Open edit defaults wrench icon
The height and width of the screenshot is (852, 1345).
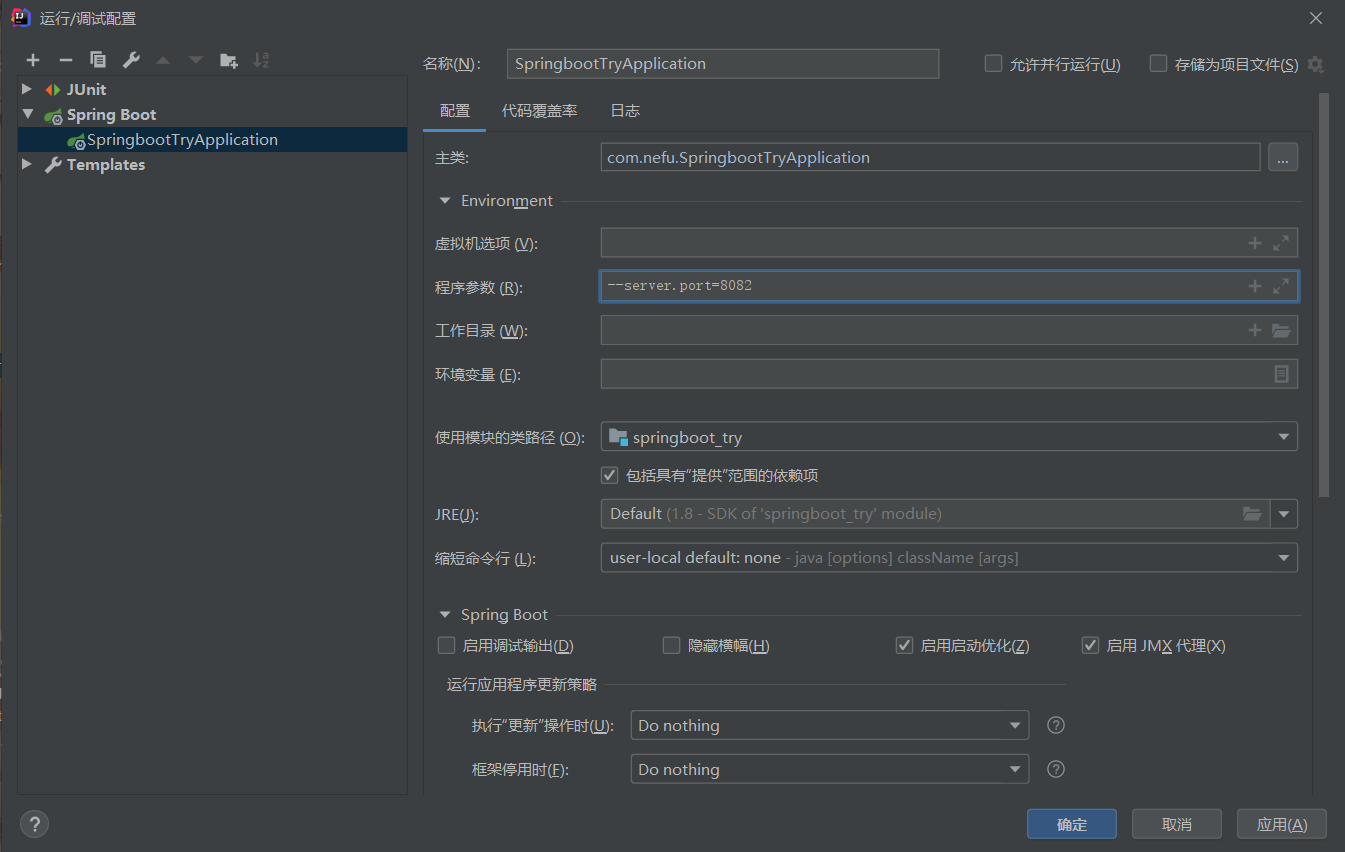pyautogui.click(x=131, y=60)
